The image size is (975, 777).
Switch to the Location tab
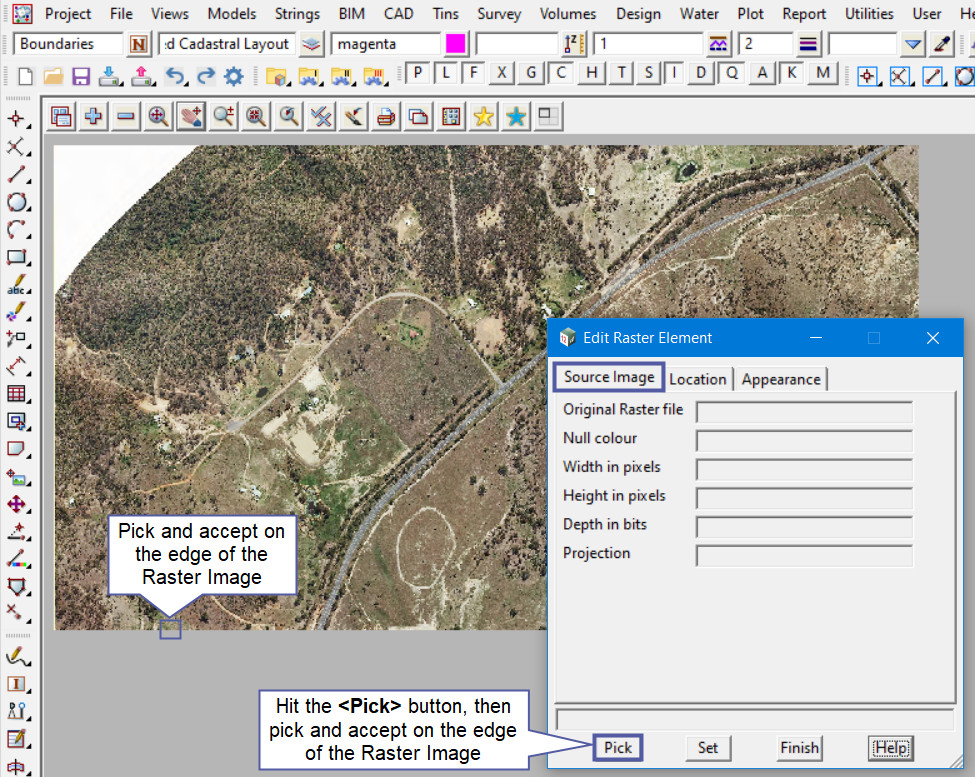(698, 379)
